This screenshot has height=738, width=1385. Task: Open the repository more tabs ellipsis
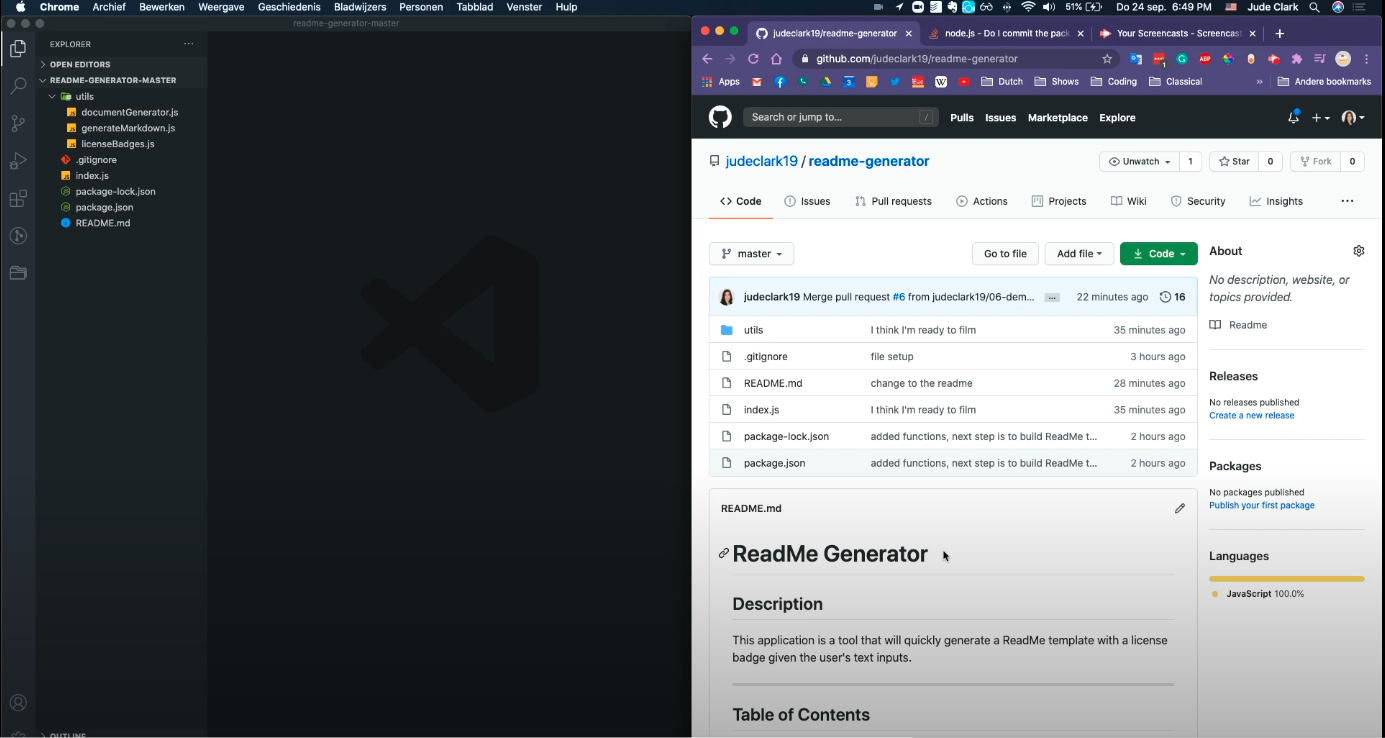click(1347, 201)
